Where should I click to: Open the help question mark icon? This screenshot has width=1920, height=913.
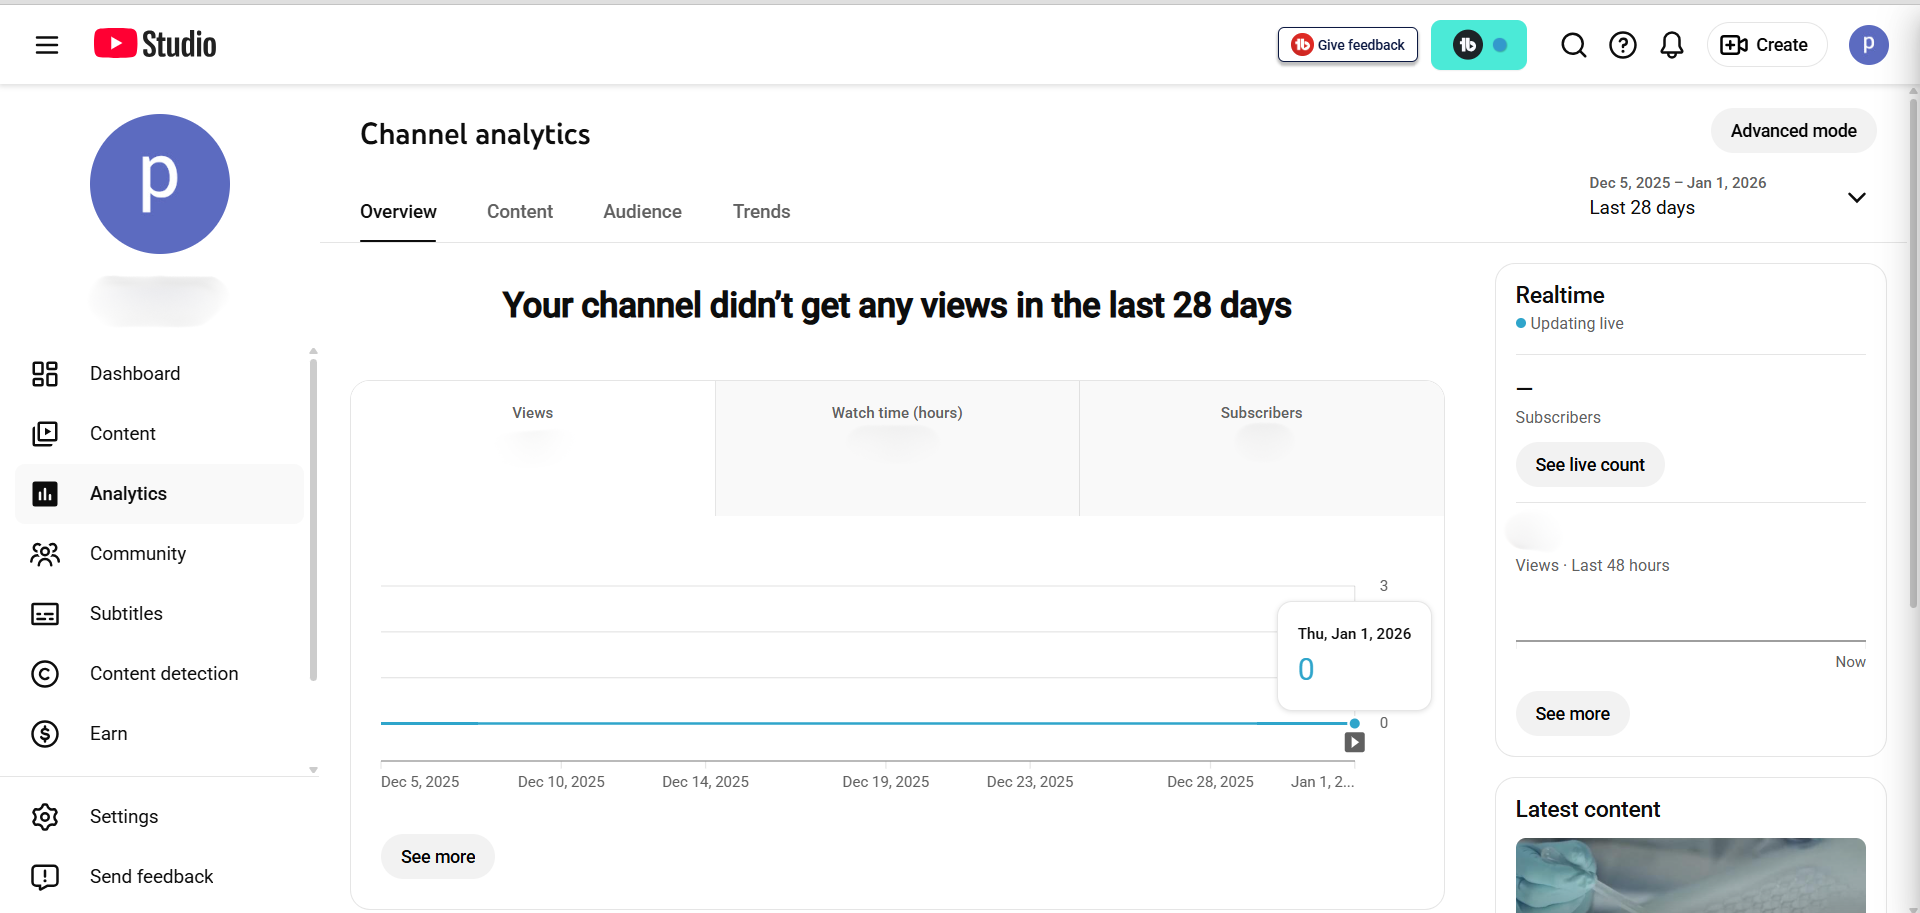coord(1622,45)
